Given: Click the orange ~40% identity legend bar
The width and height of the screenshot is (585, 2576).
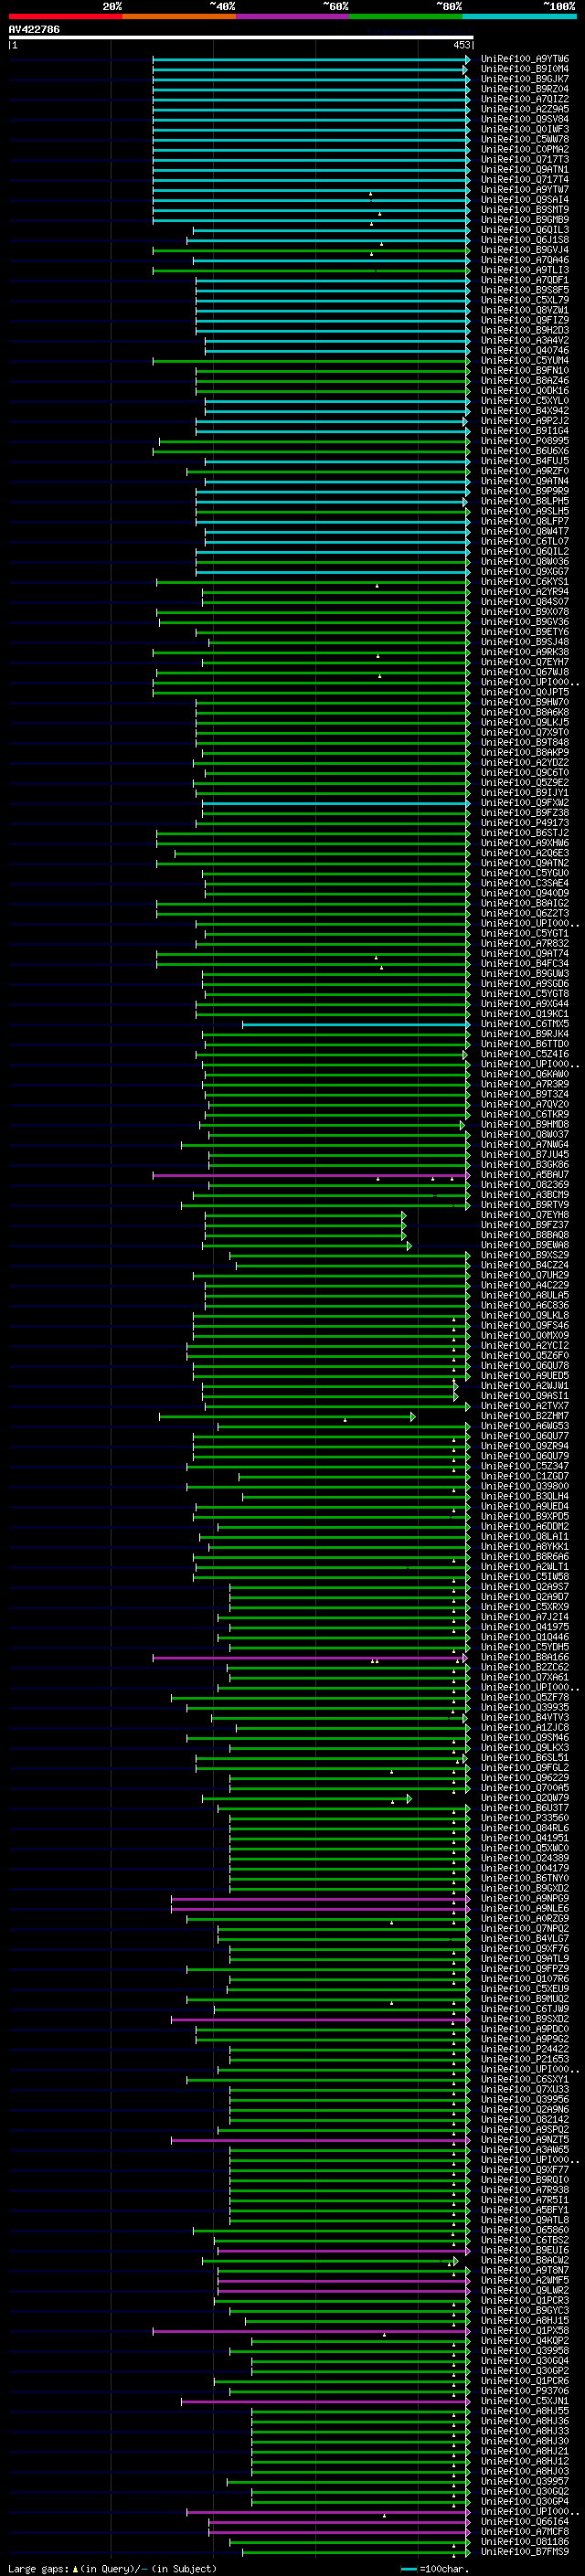Looking at the screenshot, I should tap(179, 16).
